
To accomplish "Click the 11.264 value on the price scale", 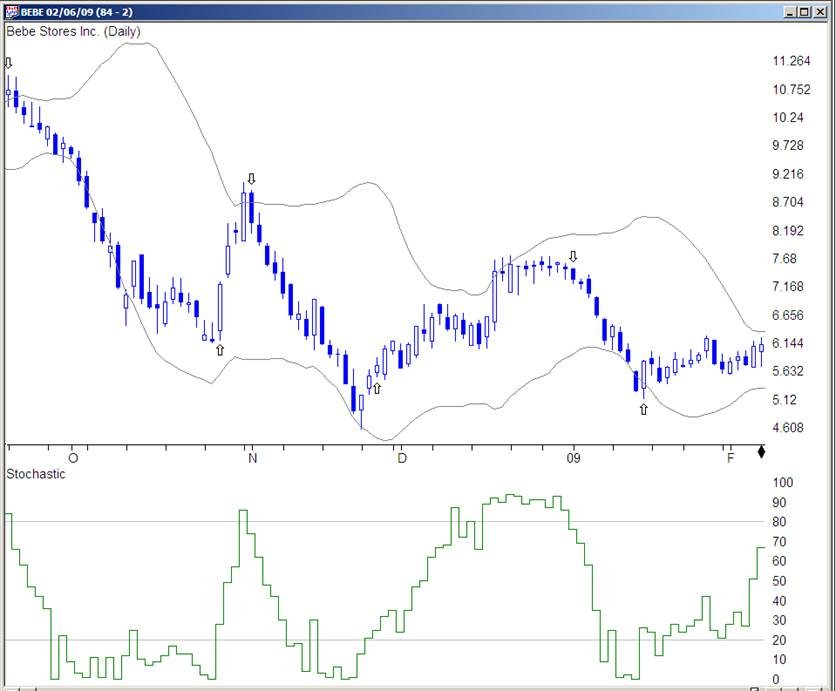I will coord(791,61).
